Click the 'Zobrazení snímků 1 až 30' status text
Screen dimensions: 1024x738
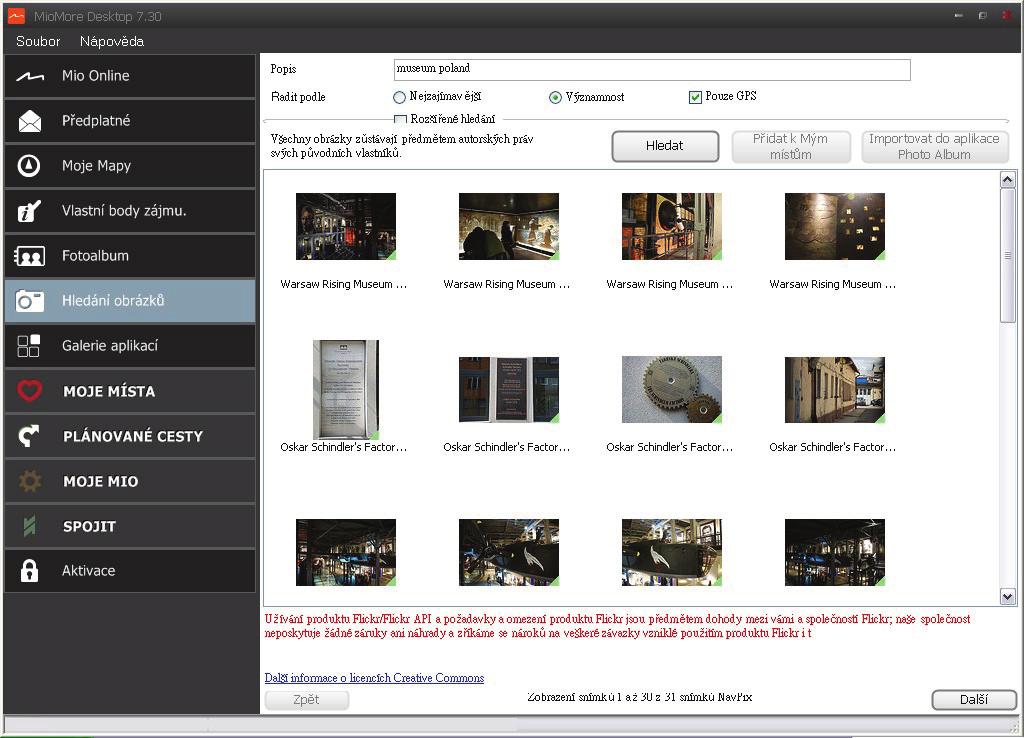click(640, 698)
